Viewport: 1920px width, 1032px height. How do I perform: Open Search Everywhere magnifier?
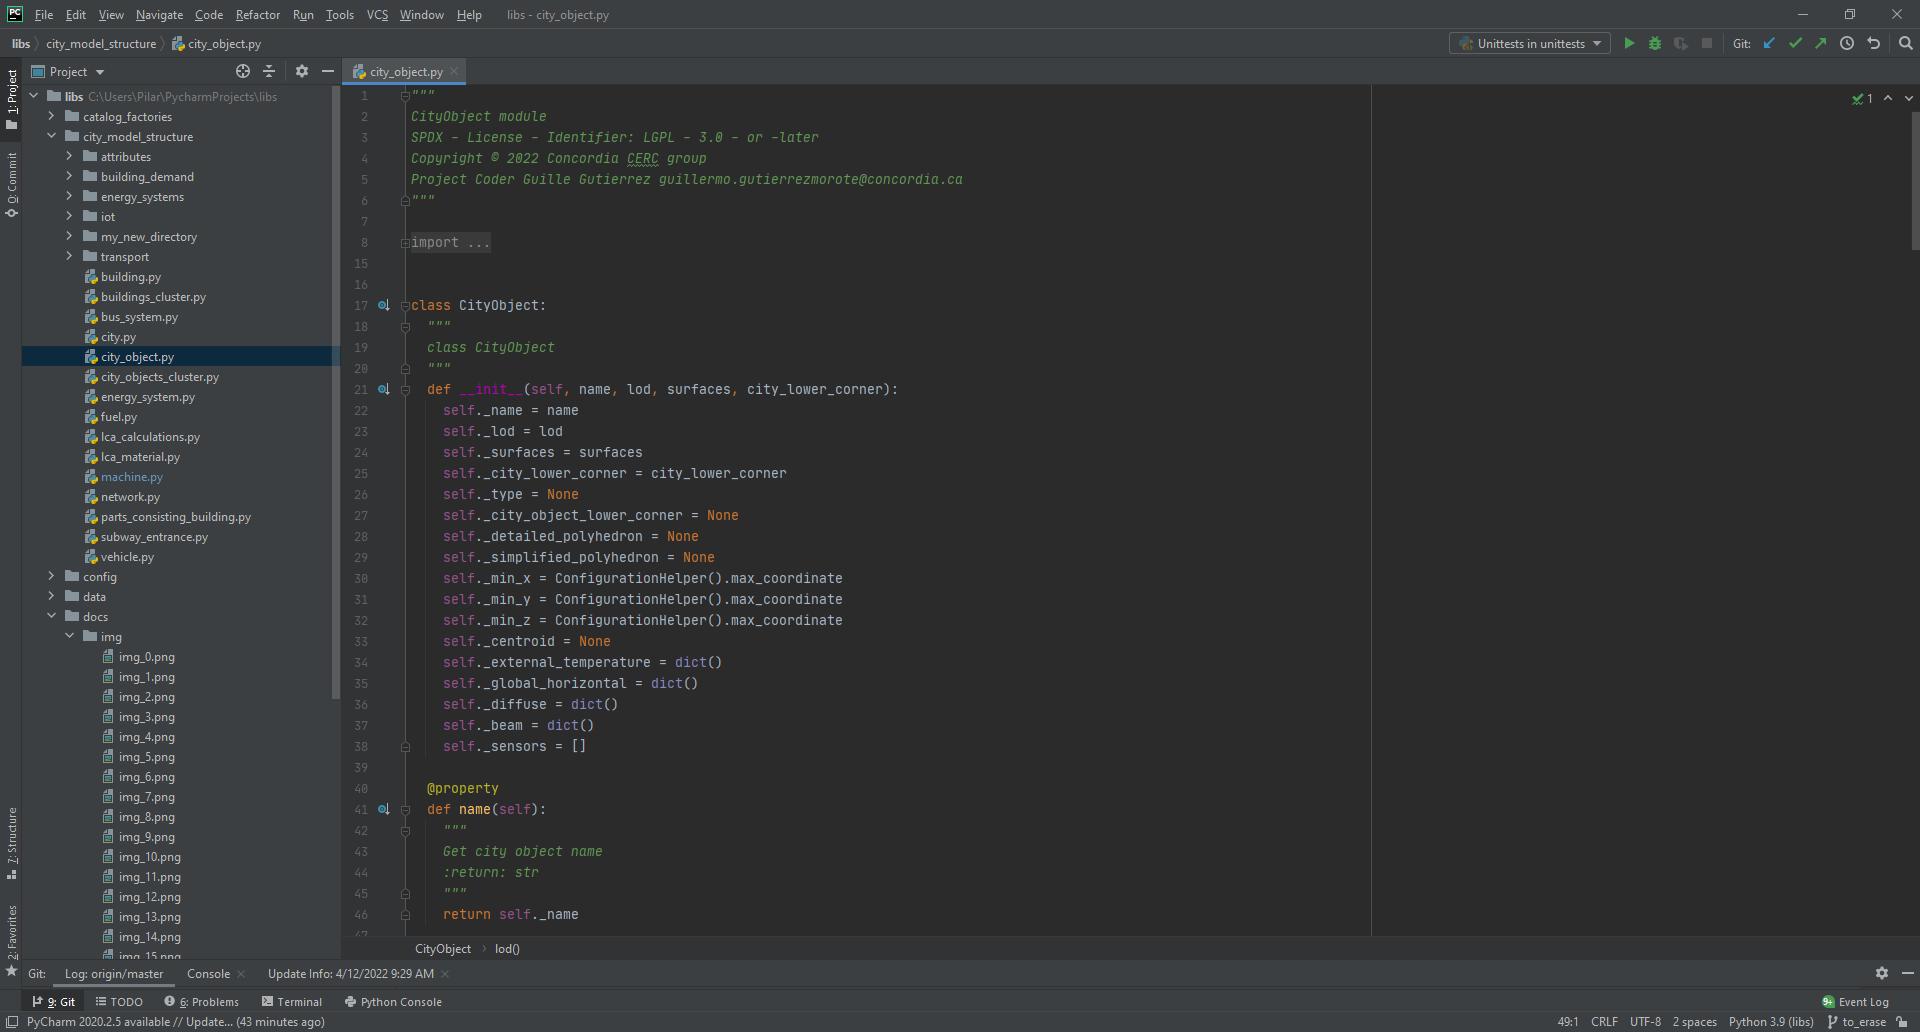click(x=1906, y=43)
